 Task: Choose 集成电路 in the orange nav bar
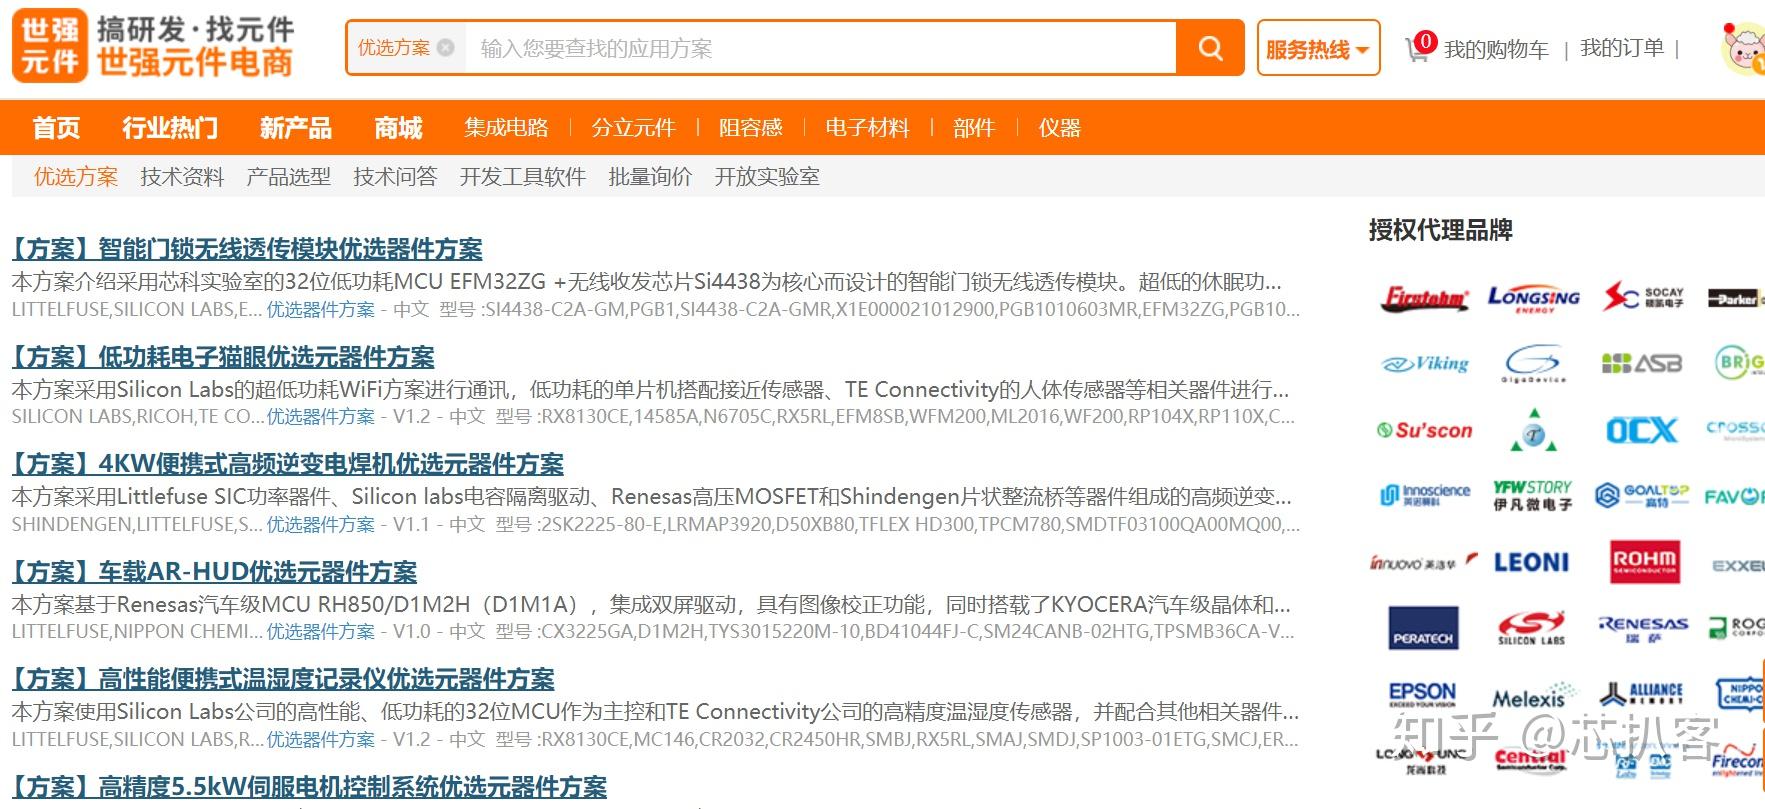point(506,127)
